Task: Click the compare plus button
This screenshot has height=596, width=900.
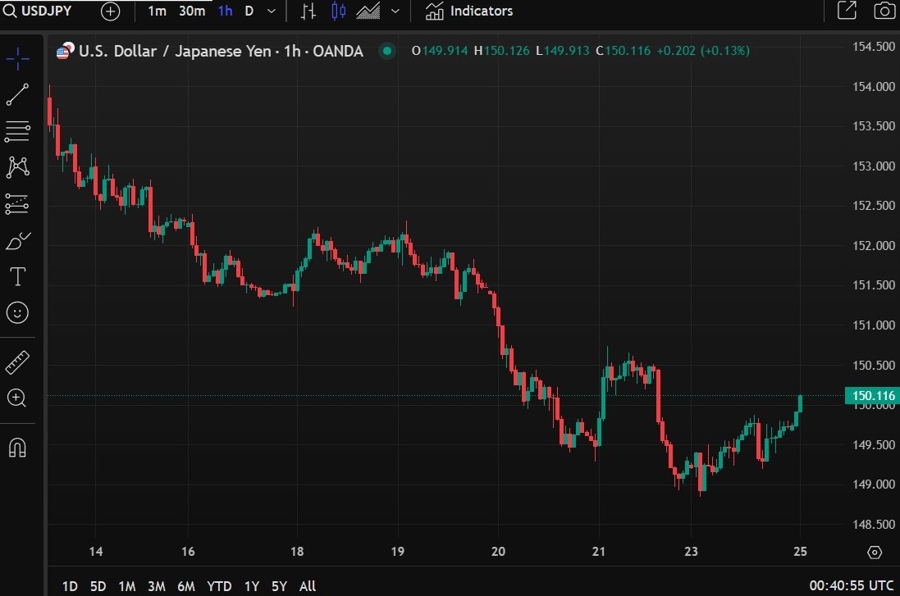Action: [x=110, y=11]
